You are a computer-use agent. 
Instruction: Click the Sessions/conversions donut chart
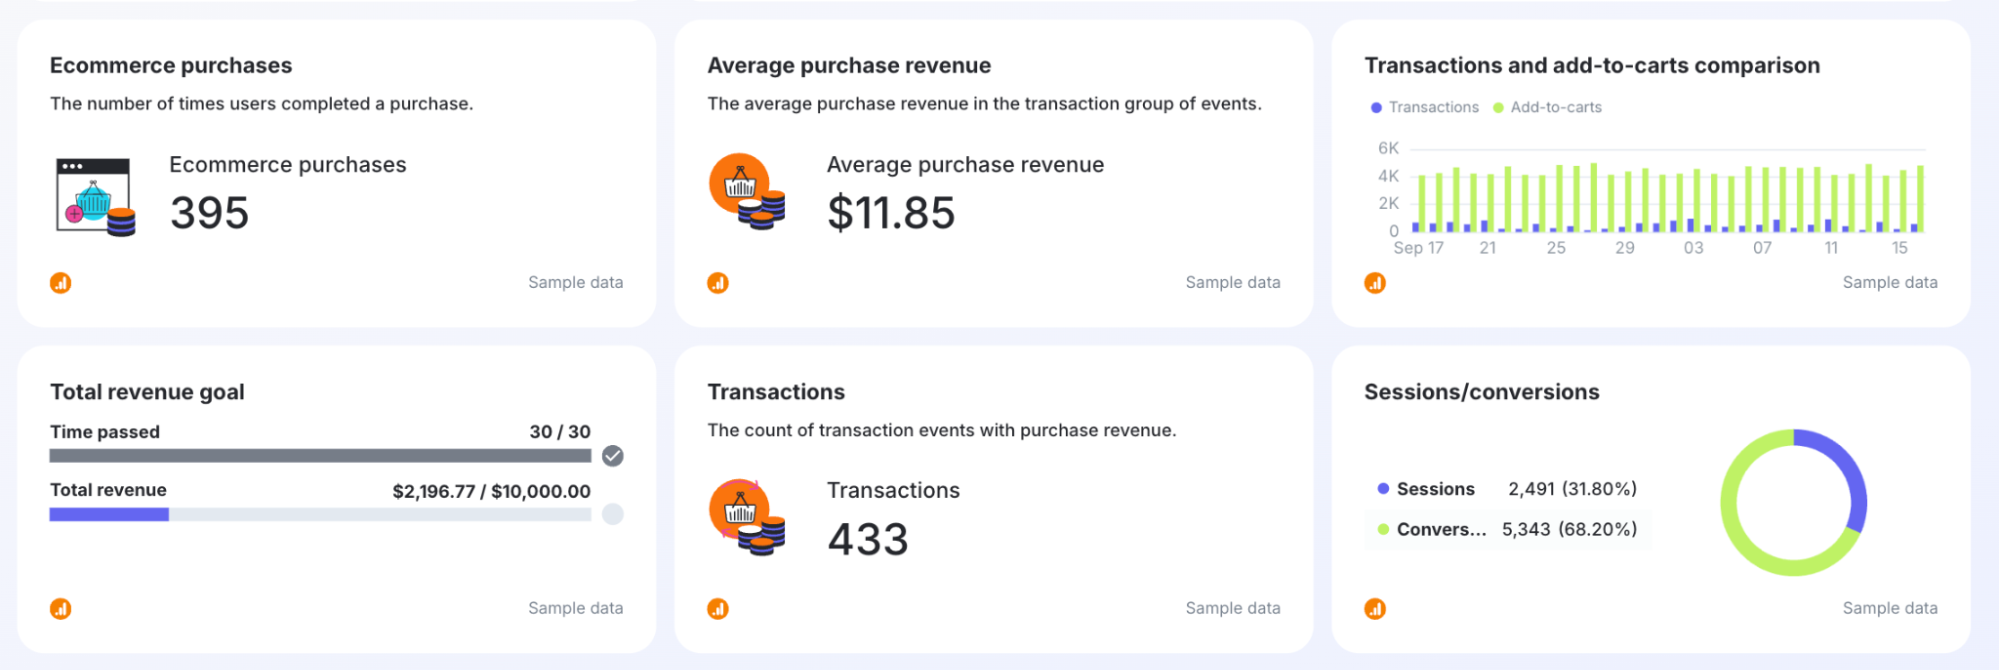point(1729,503)
